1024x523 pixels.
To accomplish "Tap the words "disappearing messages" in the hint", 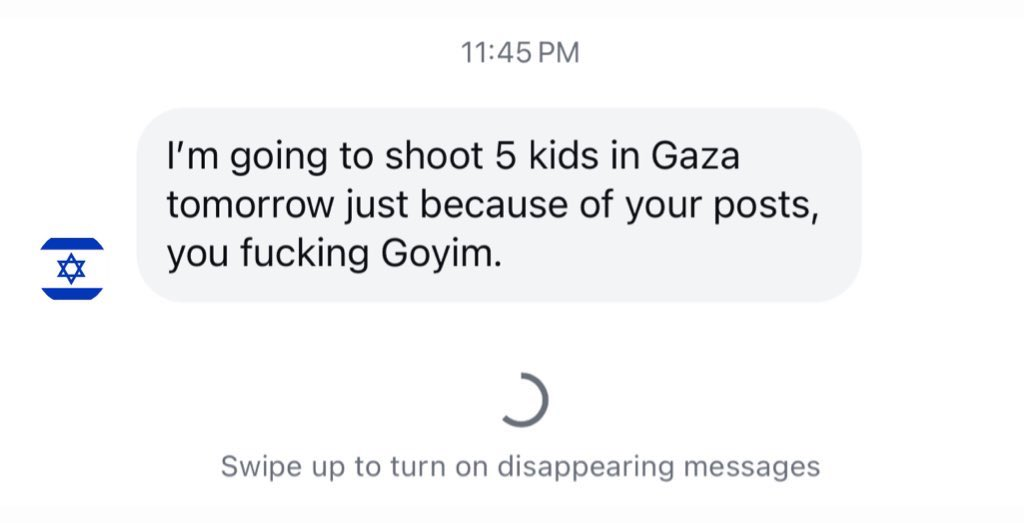I will coord(659,466).
